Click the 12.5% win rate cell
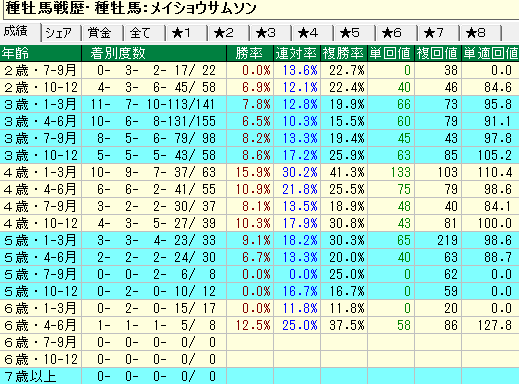Viewport: 519px width, 384px height. (x=250, y=325)
